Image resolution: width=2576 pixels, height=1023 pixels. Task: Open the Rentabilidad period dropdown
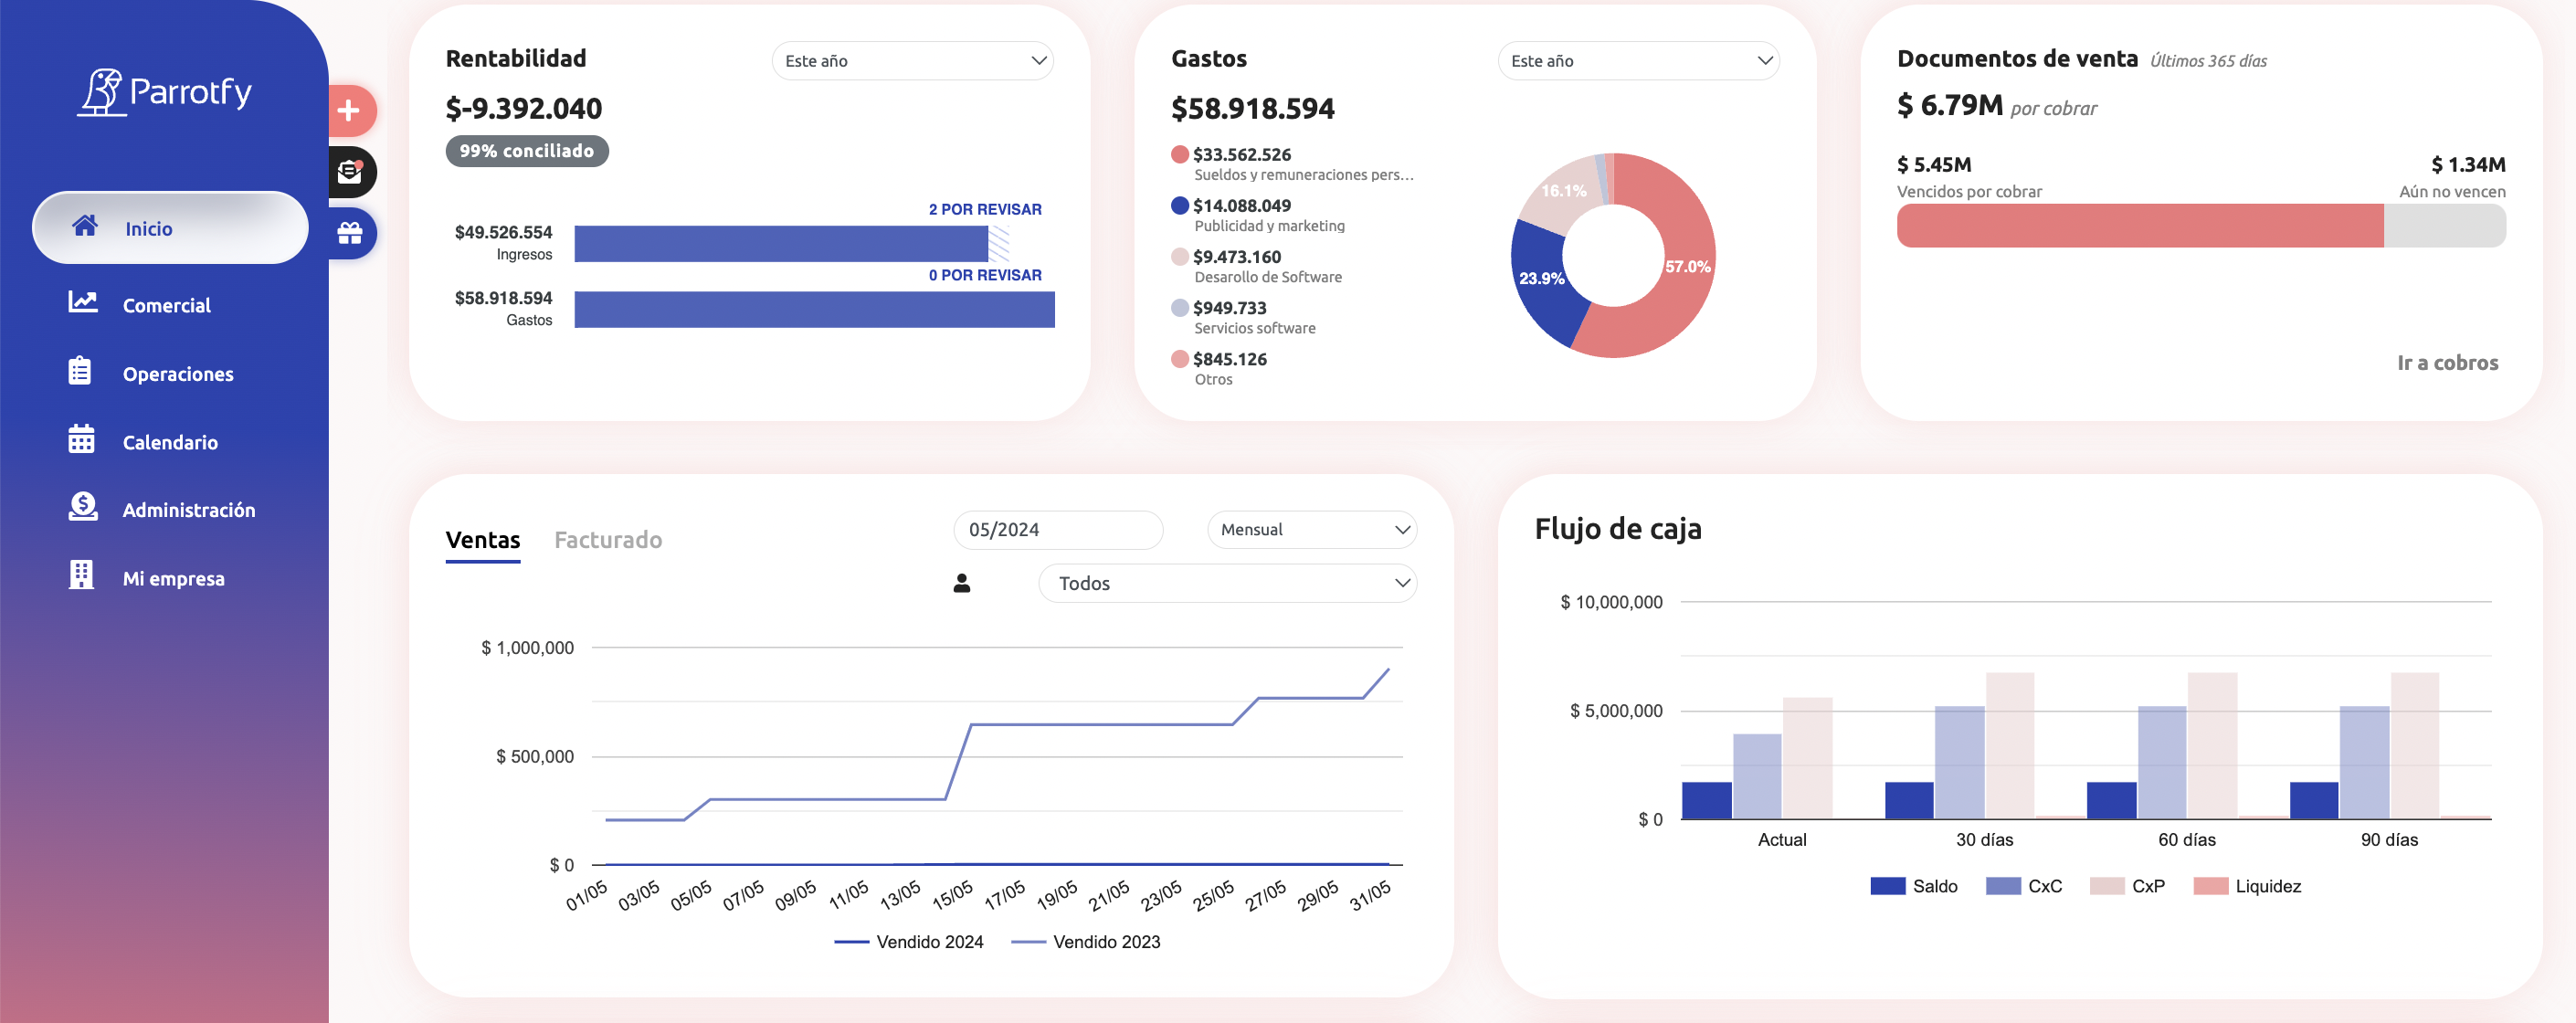[x=912, y=61]
